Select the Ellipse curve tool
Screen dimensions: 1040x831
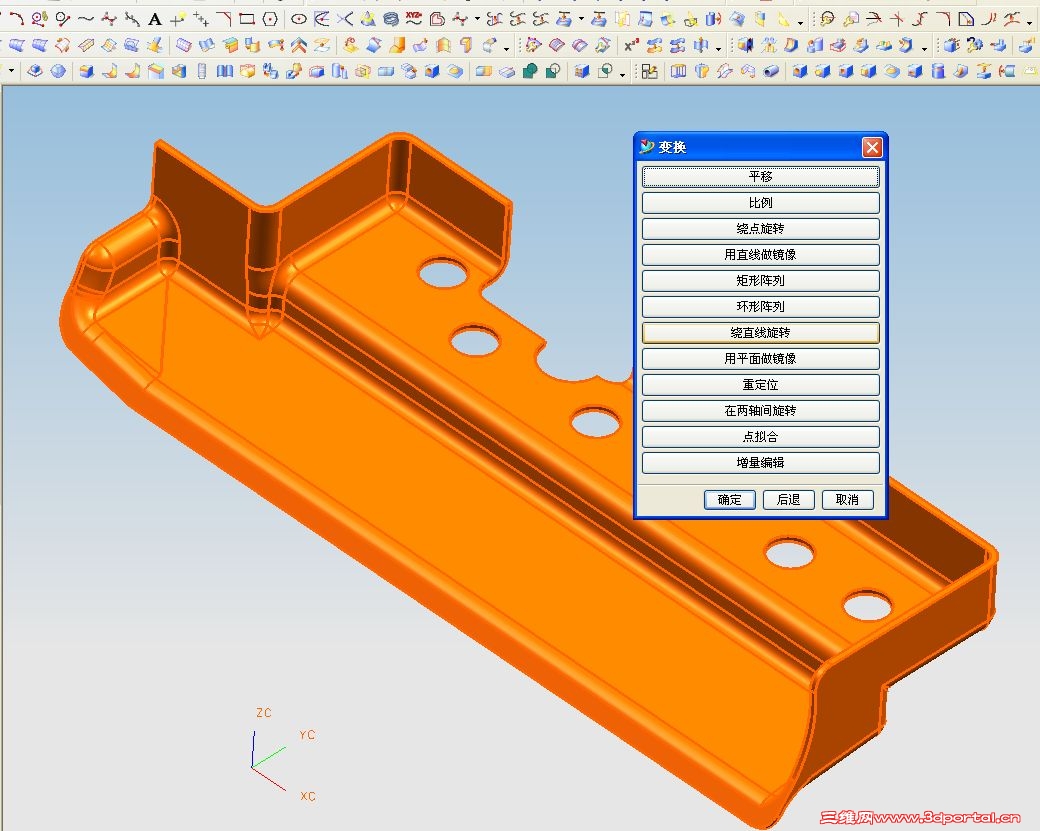click(298, 19)
